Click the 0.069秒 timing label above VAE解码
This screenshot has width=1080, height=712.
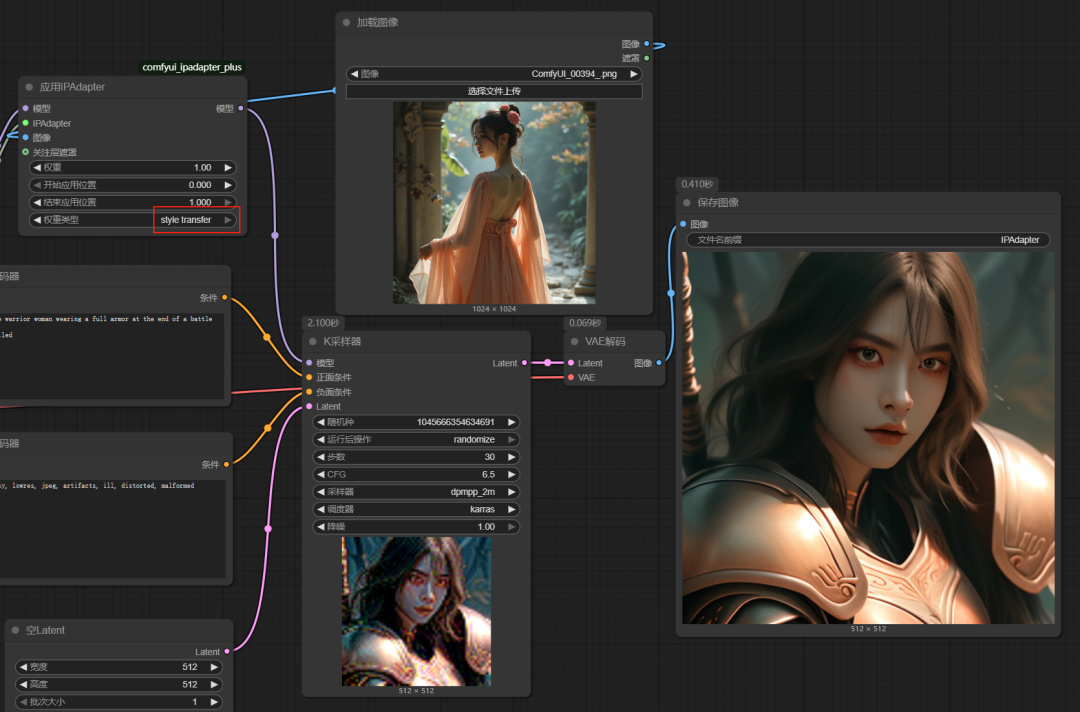[x=585, y=323]
